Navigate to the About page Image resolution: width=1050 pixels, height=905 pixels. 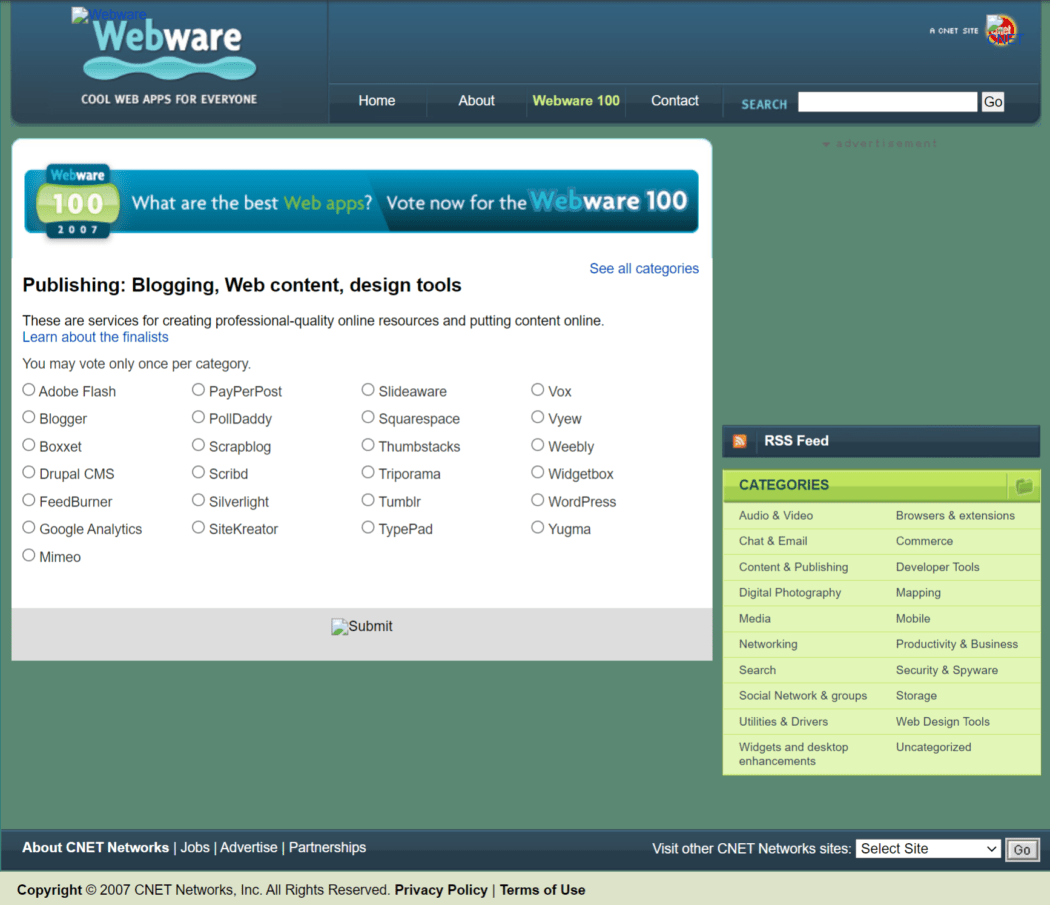tap(476, 100)
